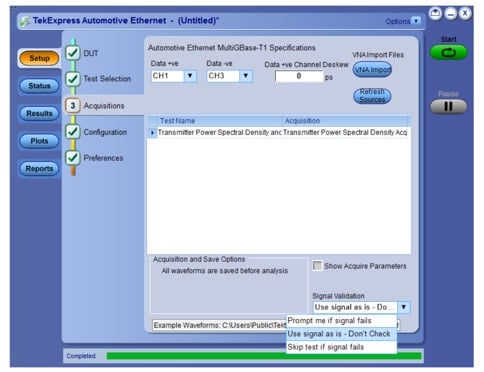
Task: Click the Data +ve Channel Deskew field
Action: (x=299, y=76)
